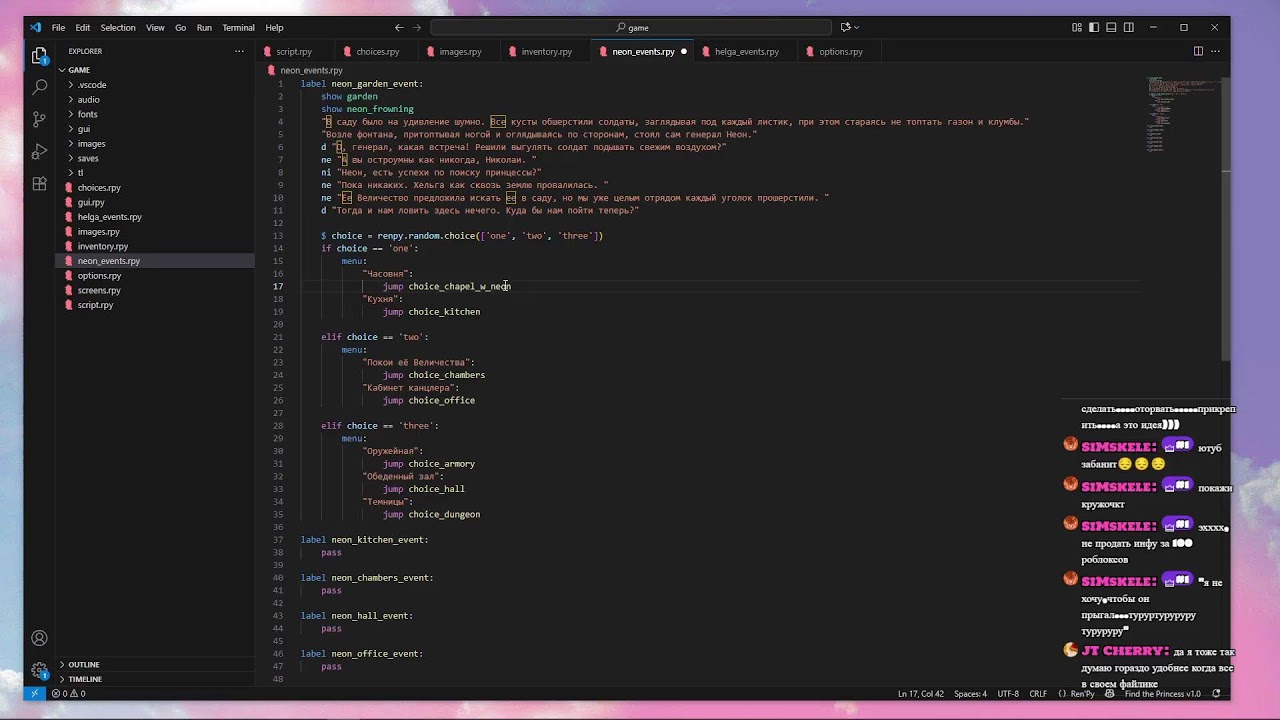Screen dimensions: 1280x720
Task: Switch to the choices.rpy tab
Action: (377, 51)
